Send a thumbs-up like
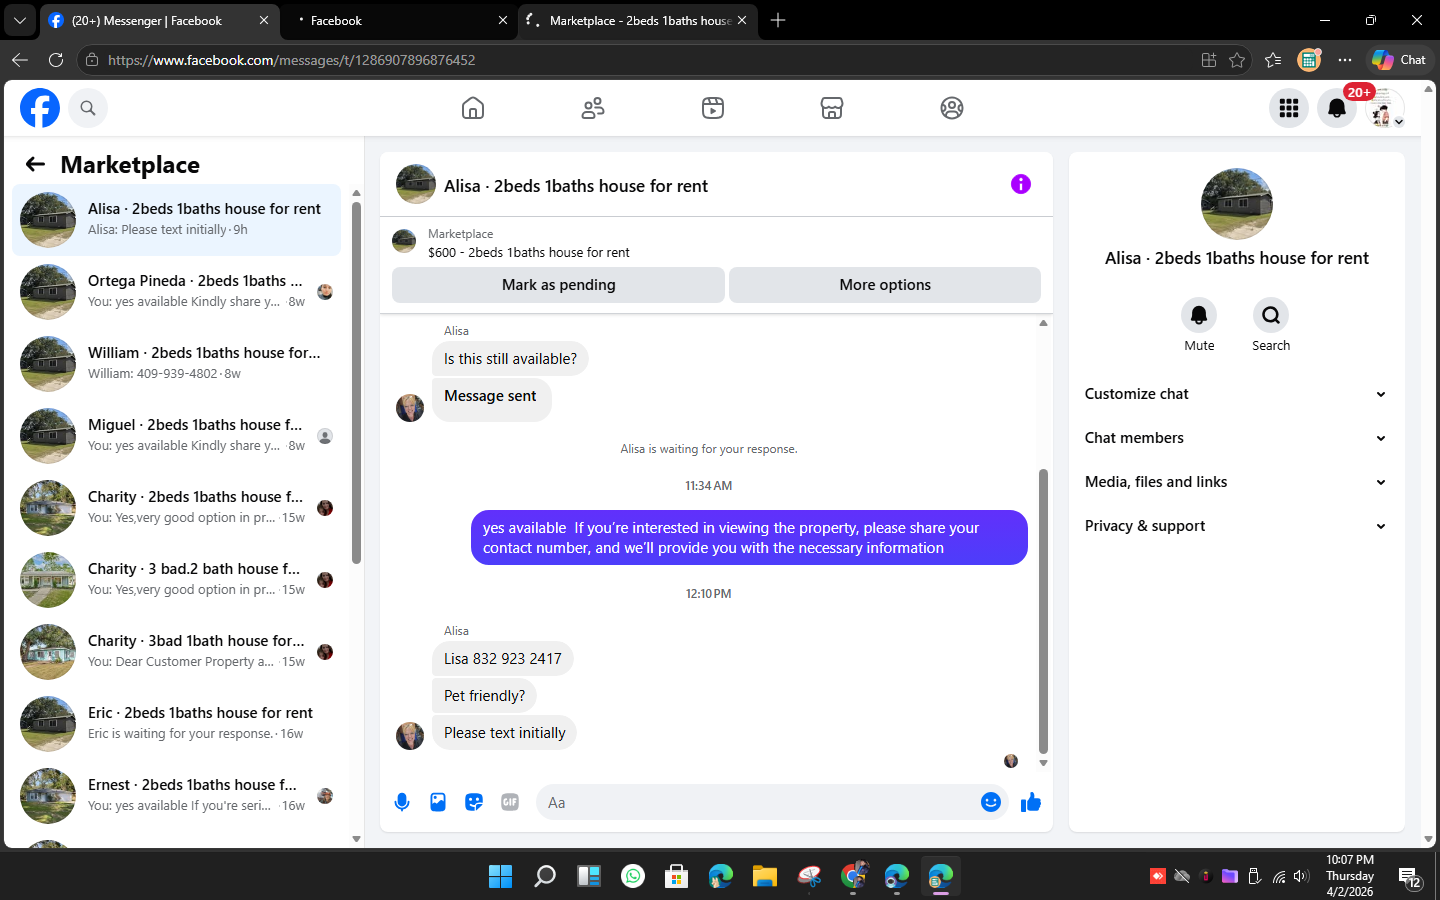The width and height of the screenshot is (1440, 900). [x=1031, y=802]
